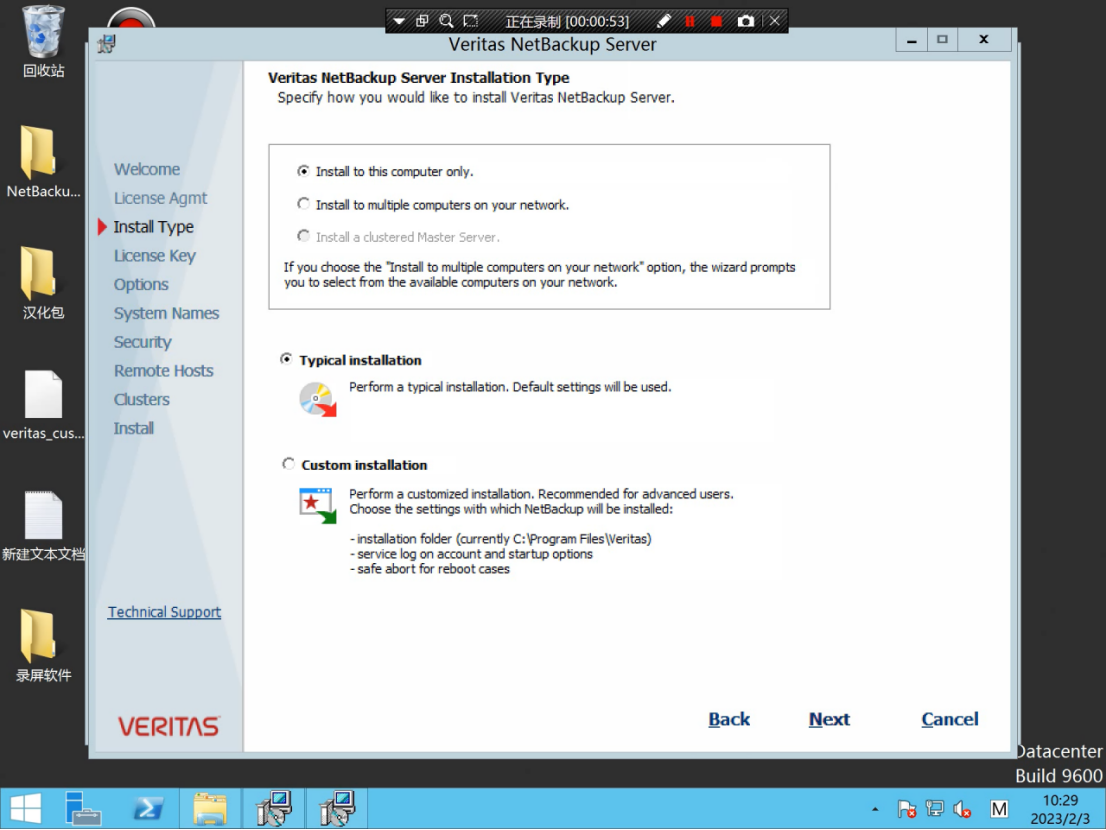Close the recording toolbar
Screen dimensions: 1106x830
774,21
